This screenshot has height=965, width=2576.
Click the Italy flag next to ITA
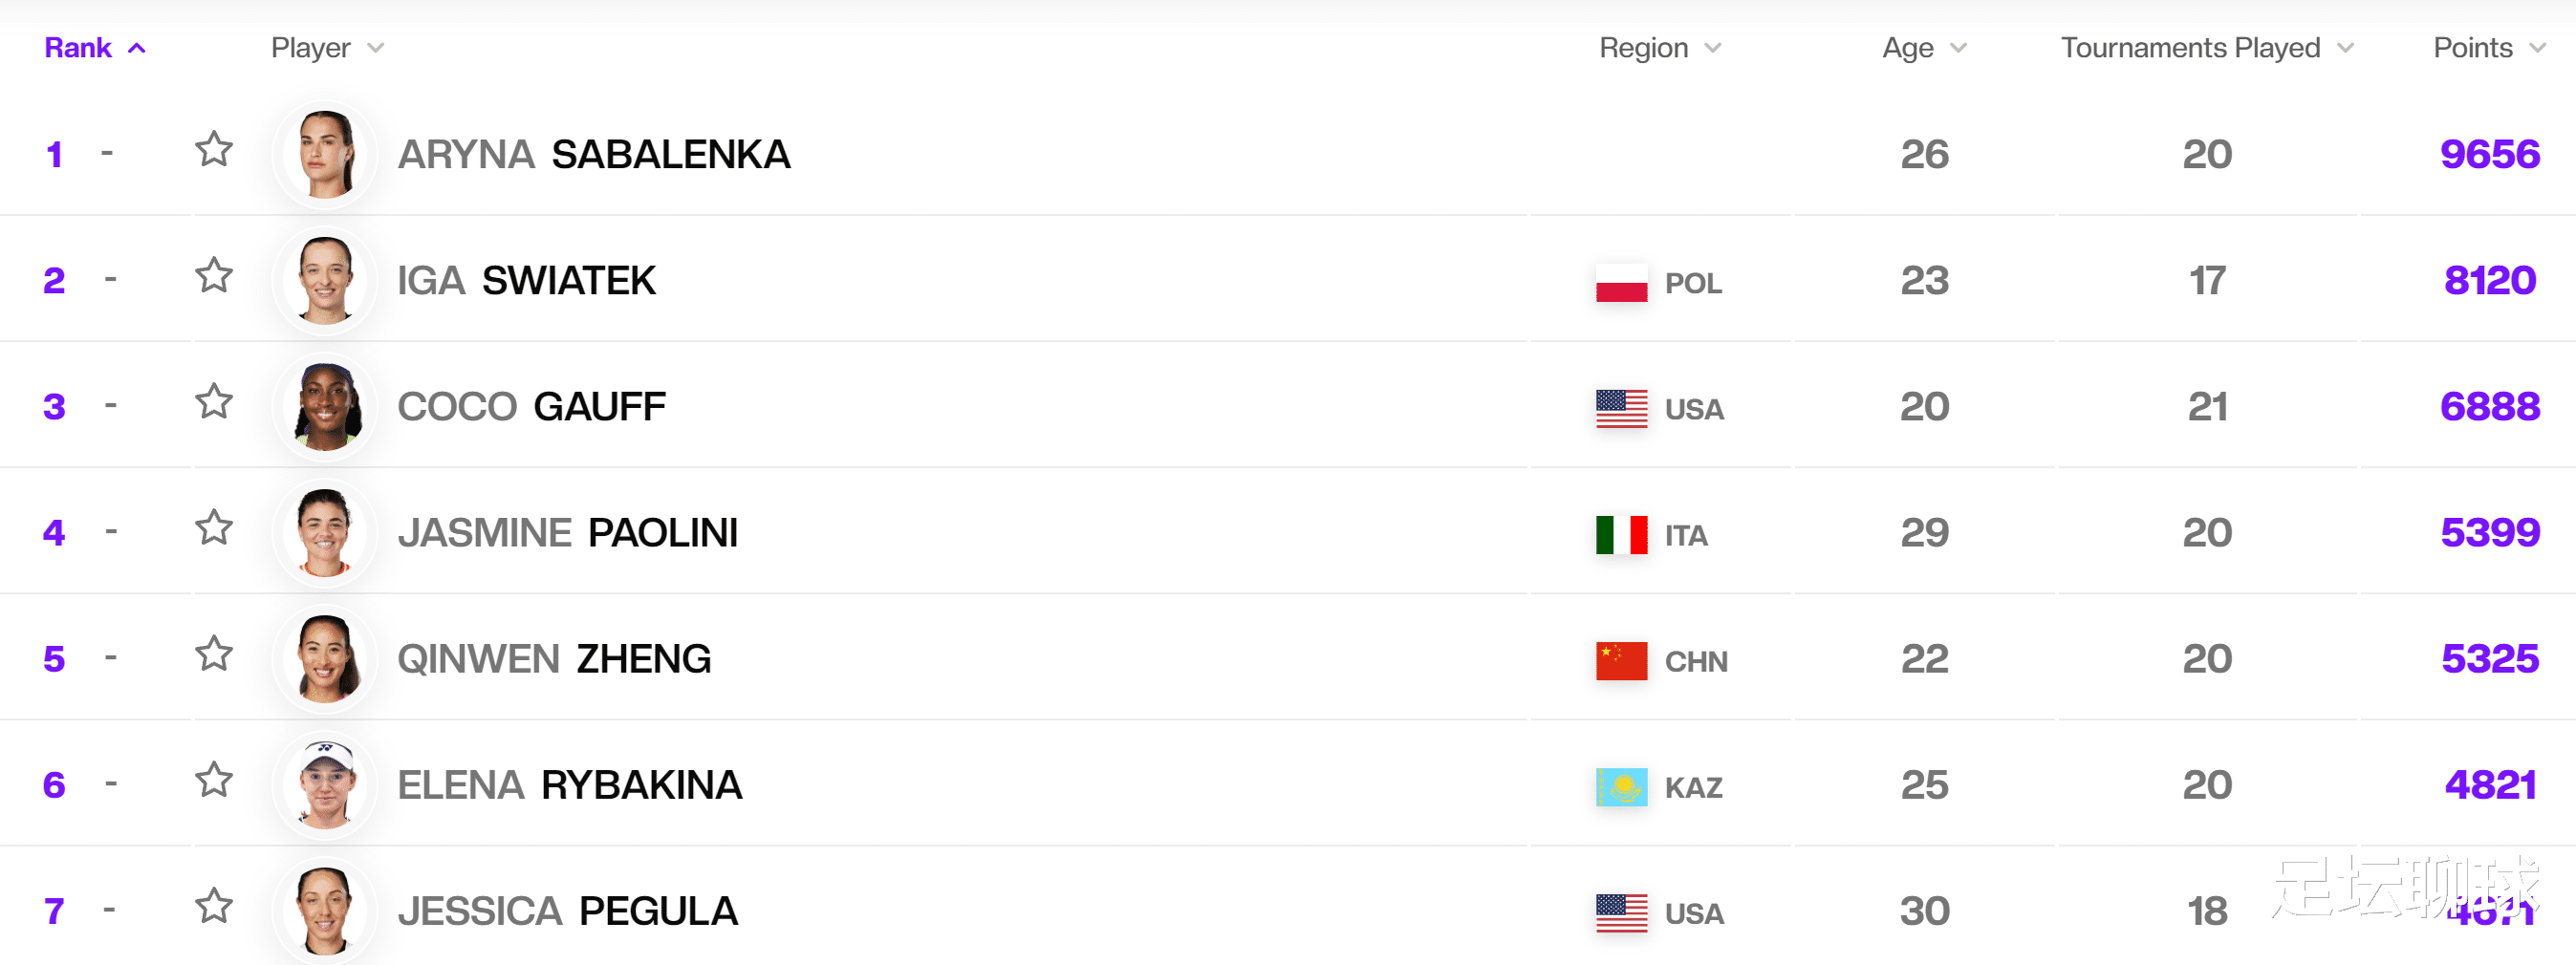1621,535
